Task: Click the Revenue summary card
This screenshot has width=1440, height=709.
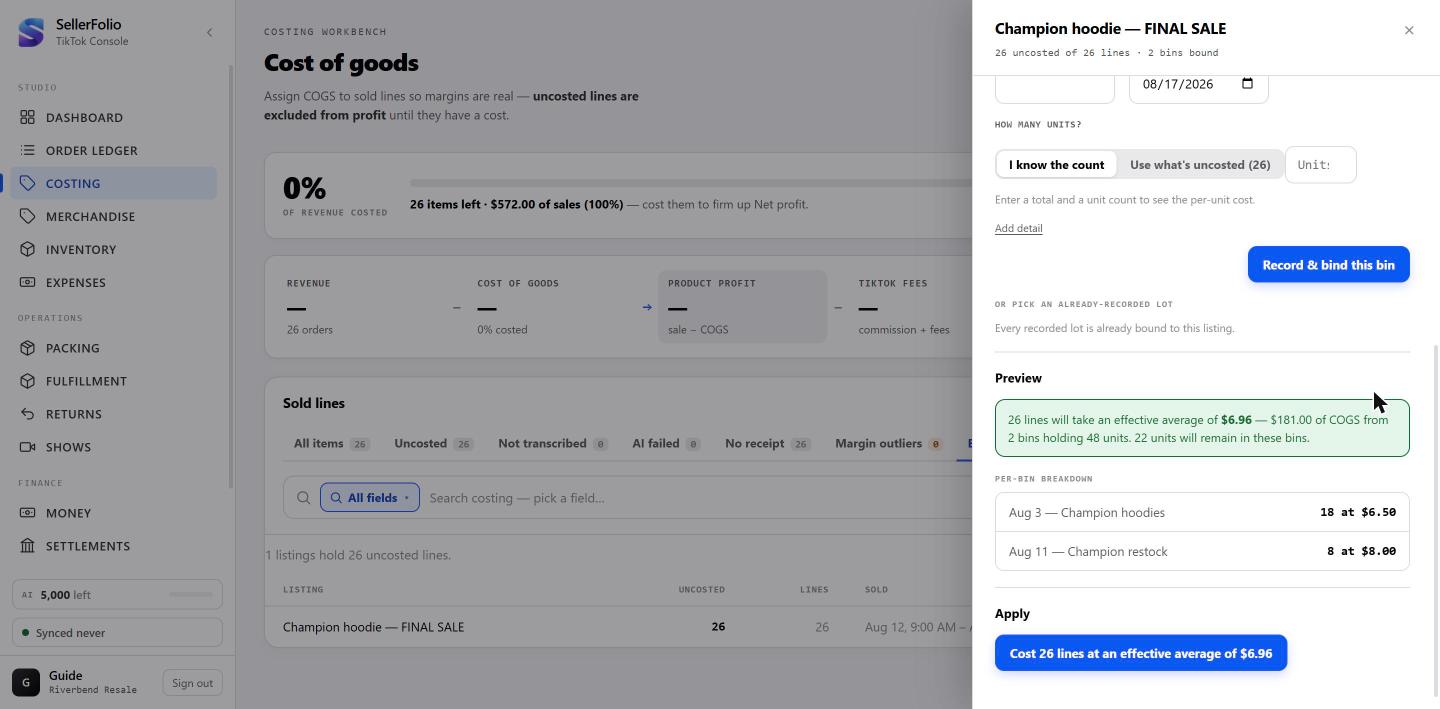Action: pos(362,306)
